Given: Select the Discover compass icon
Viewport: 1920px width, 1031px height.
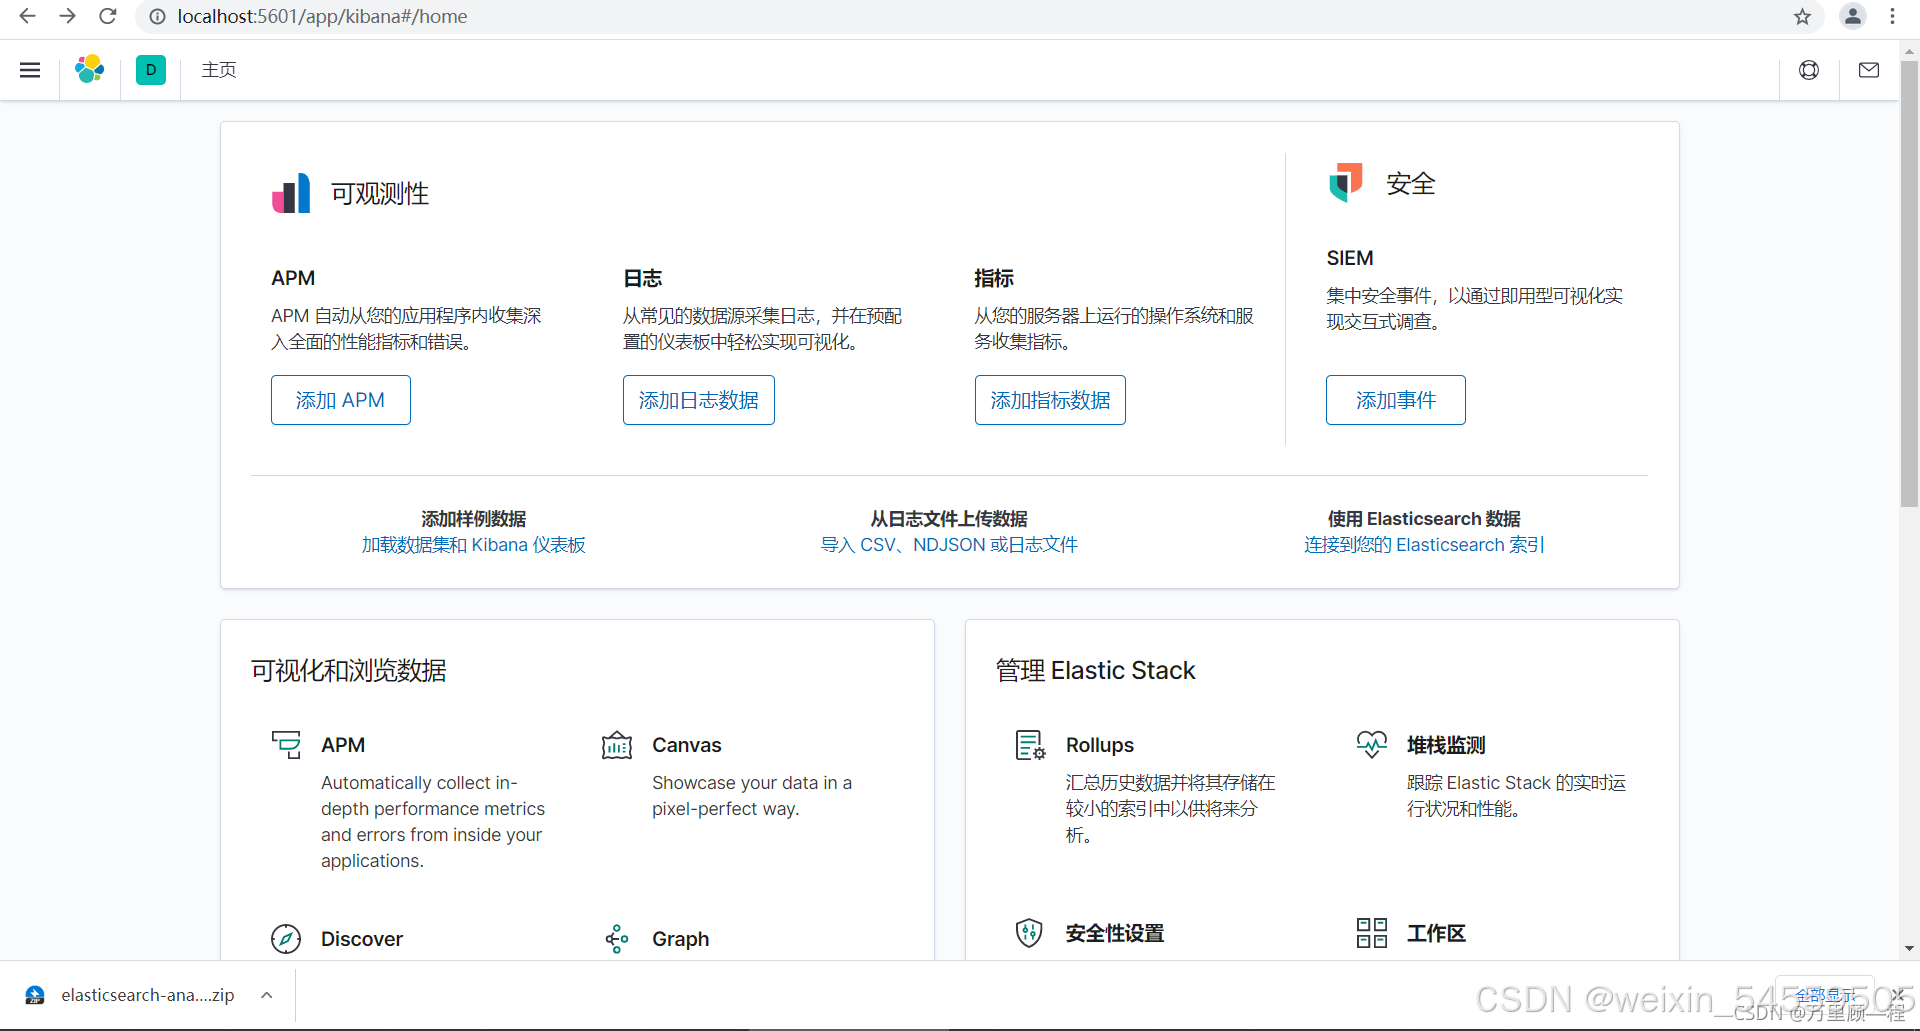Looking at the screenshot, I should pyautogui.click(x=286, y=938).
